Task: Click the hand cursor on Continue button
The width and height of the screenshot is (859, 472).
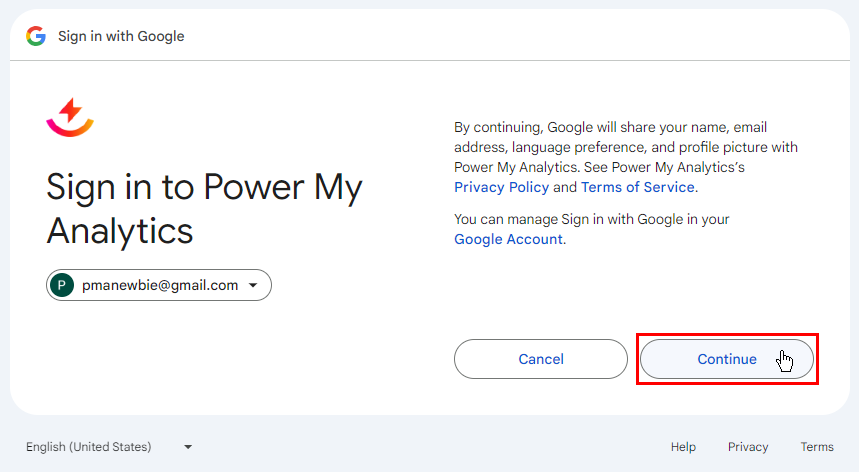Action: click(x=785, y=361)
